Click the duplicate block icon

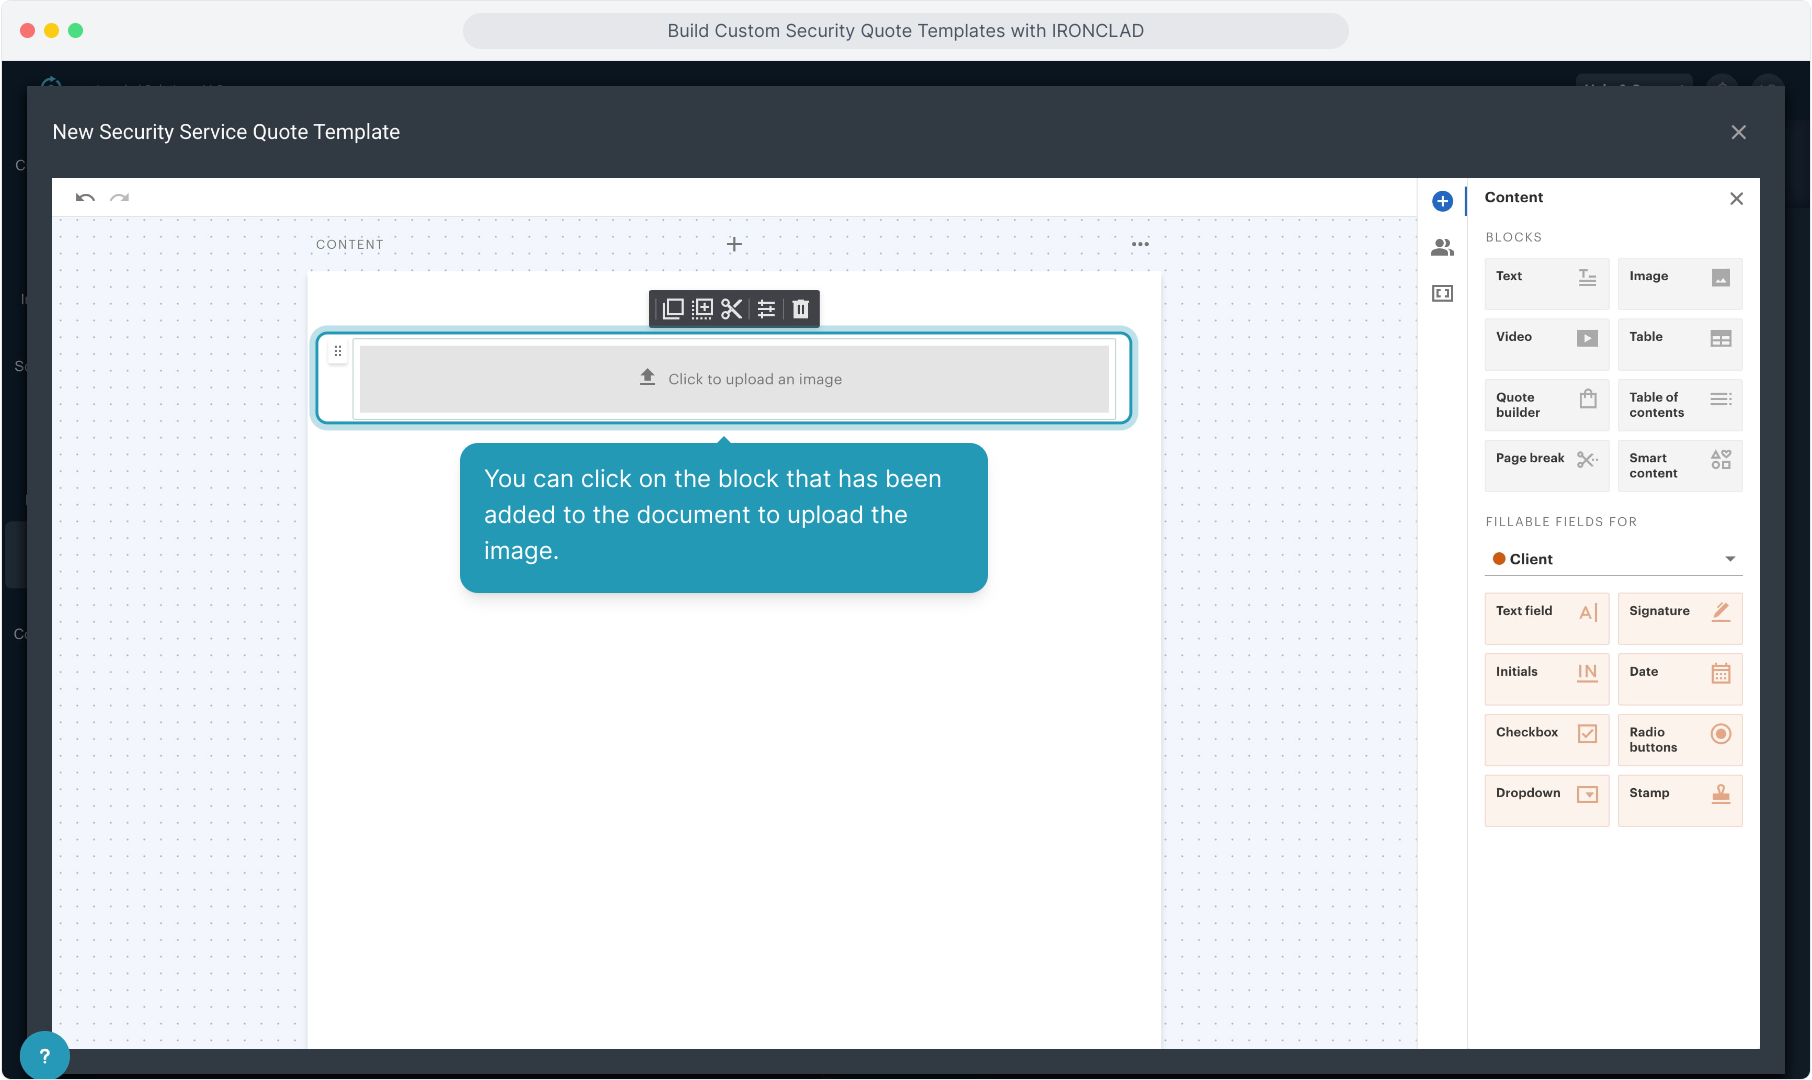[673, 309]
